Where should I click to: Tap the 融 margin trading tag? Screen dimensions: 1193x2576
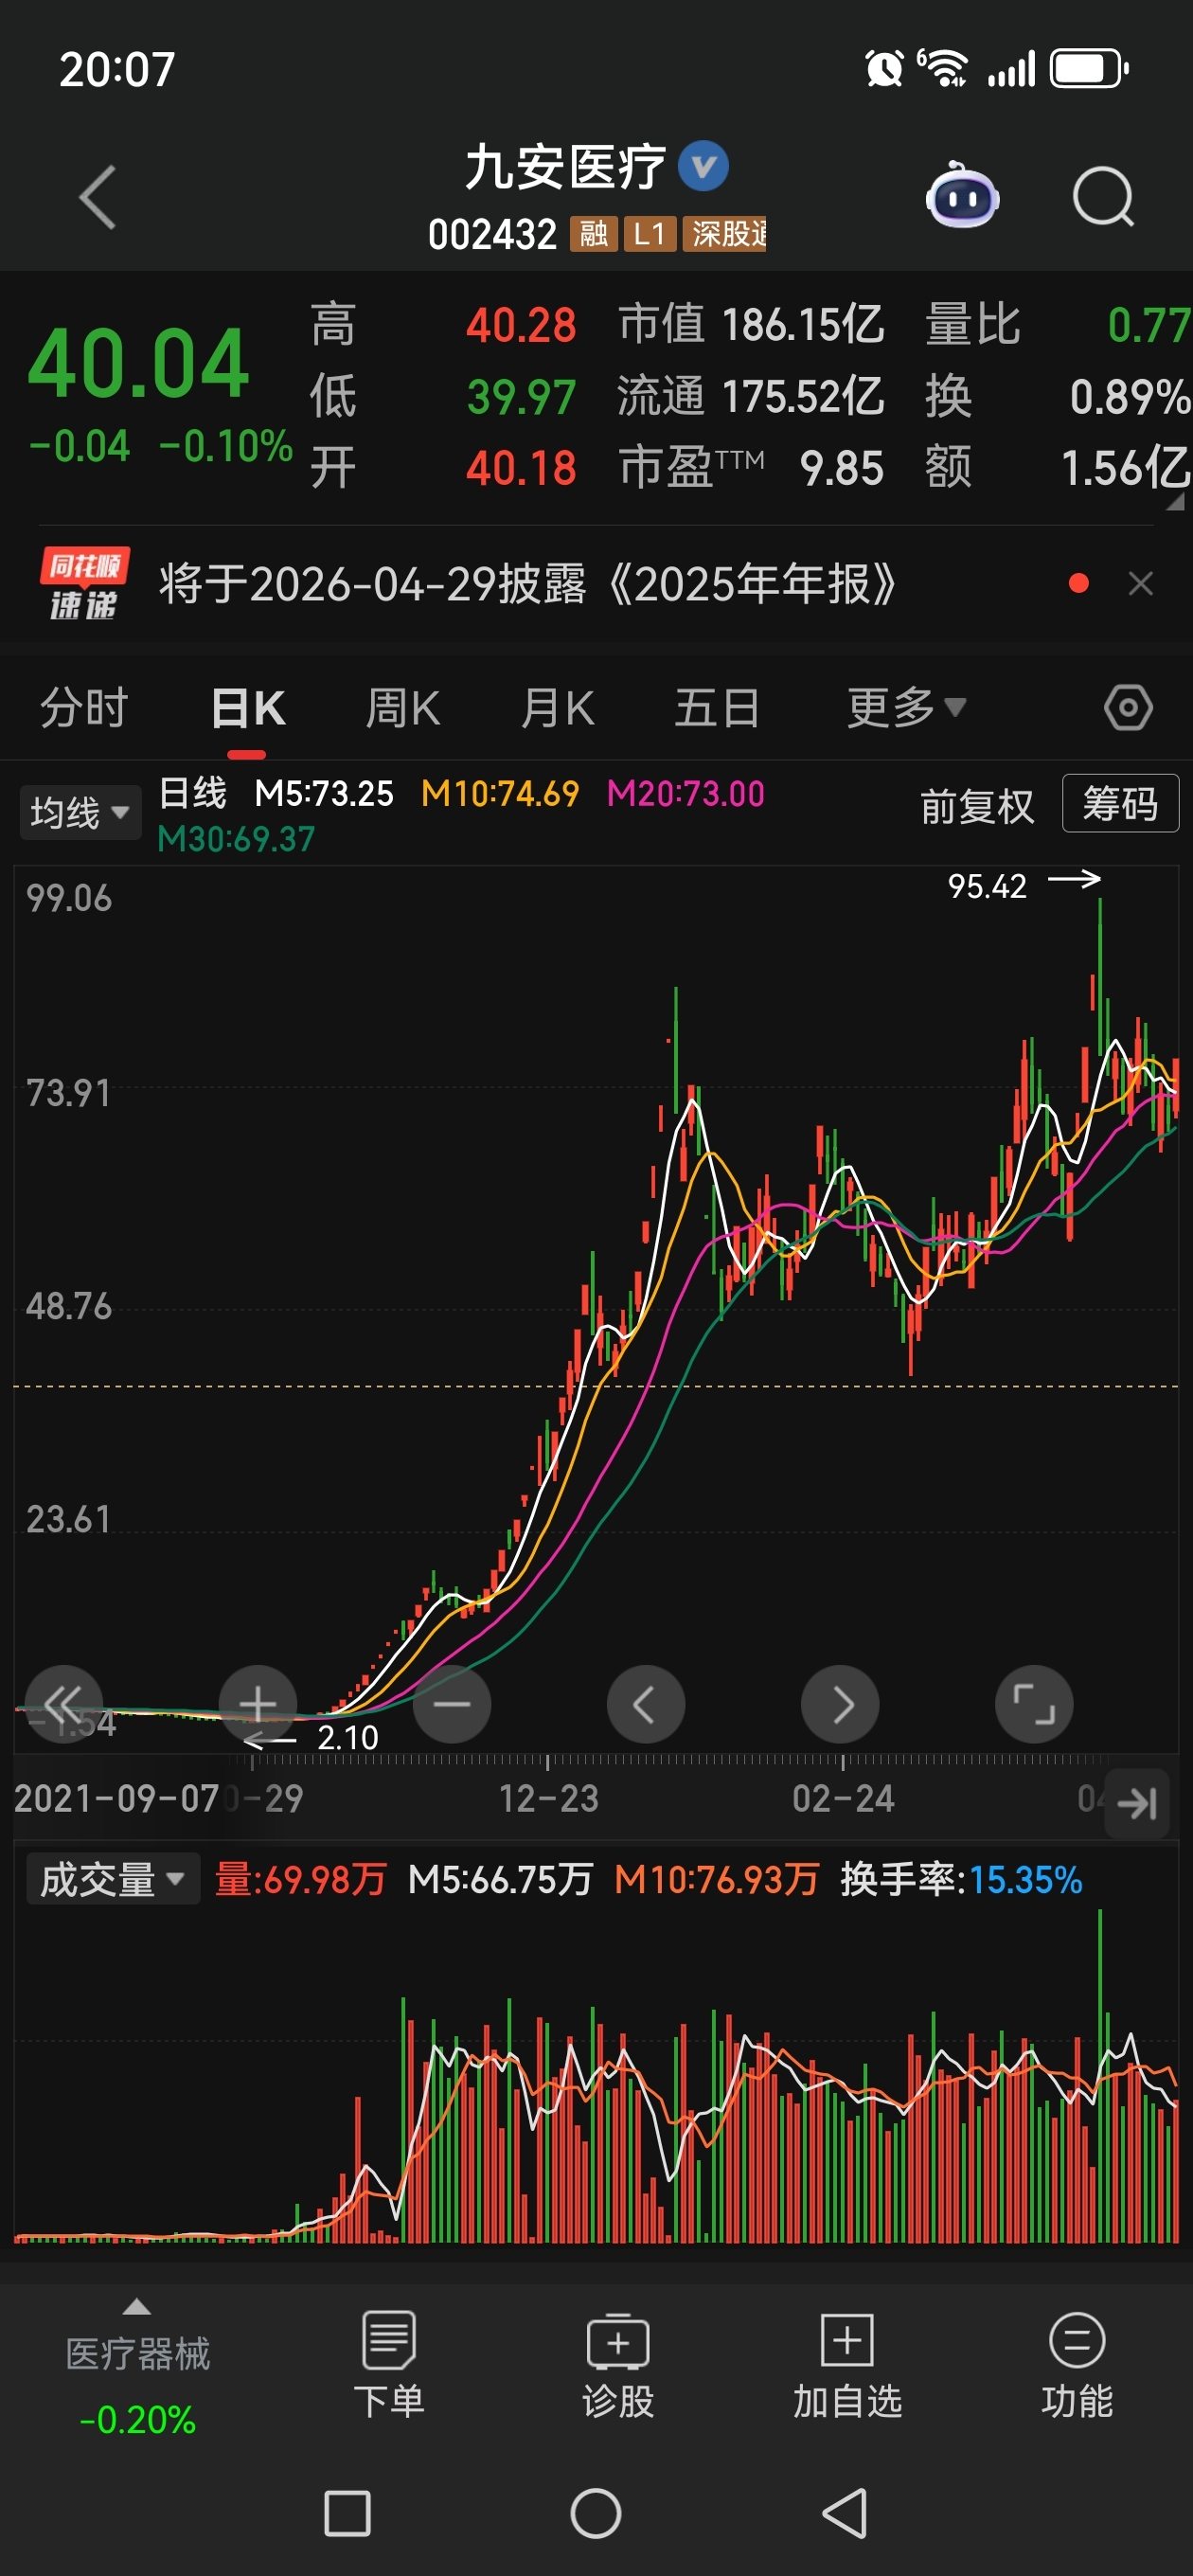click(x=594, y=234)
